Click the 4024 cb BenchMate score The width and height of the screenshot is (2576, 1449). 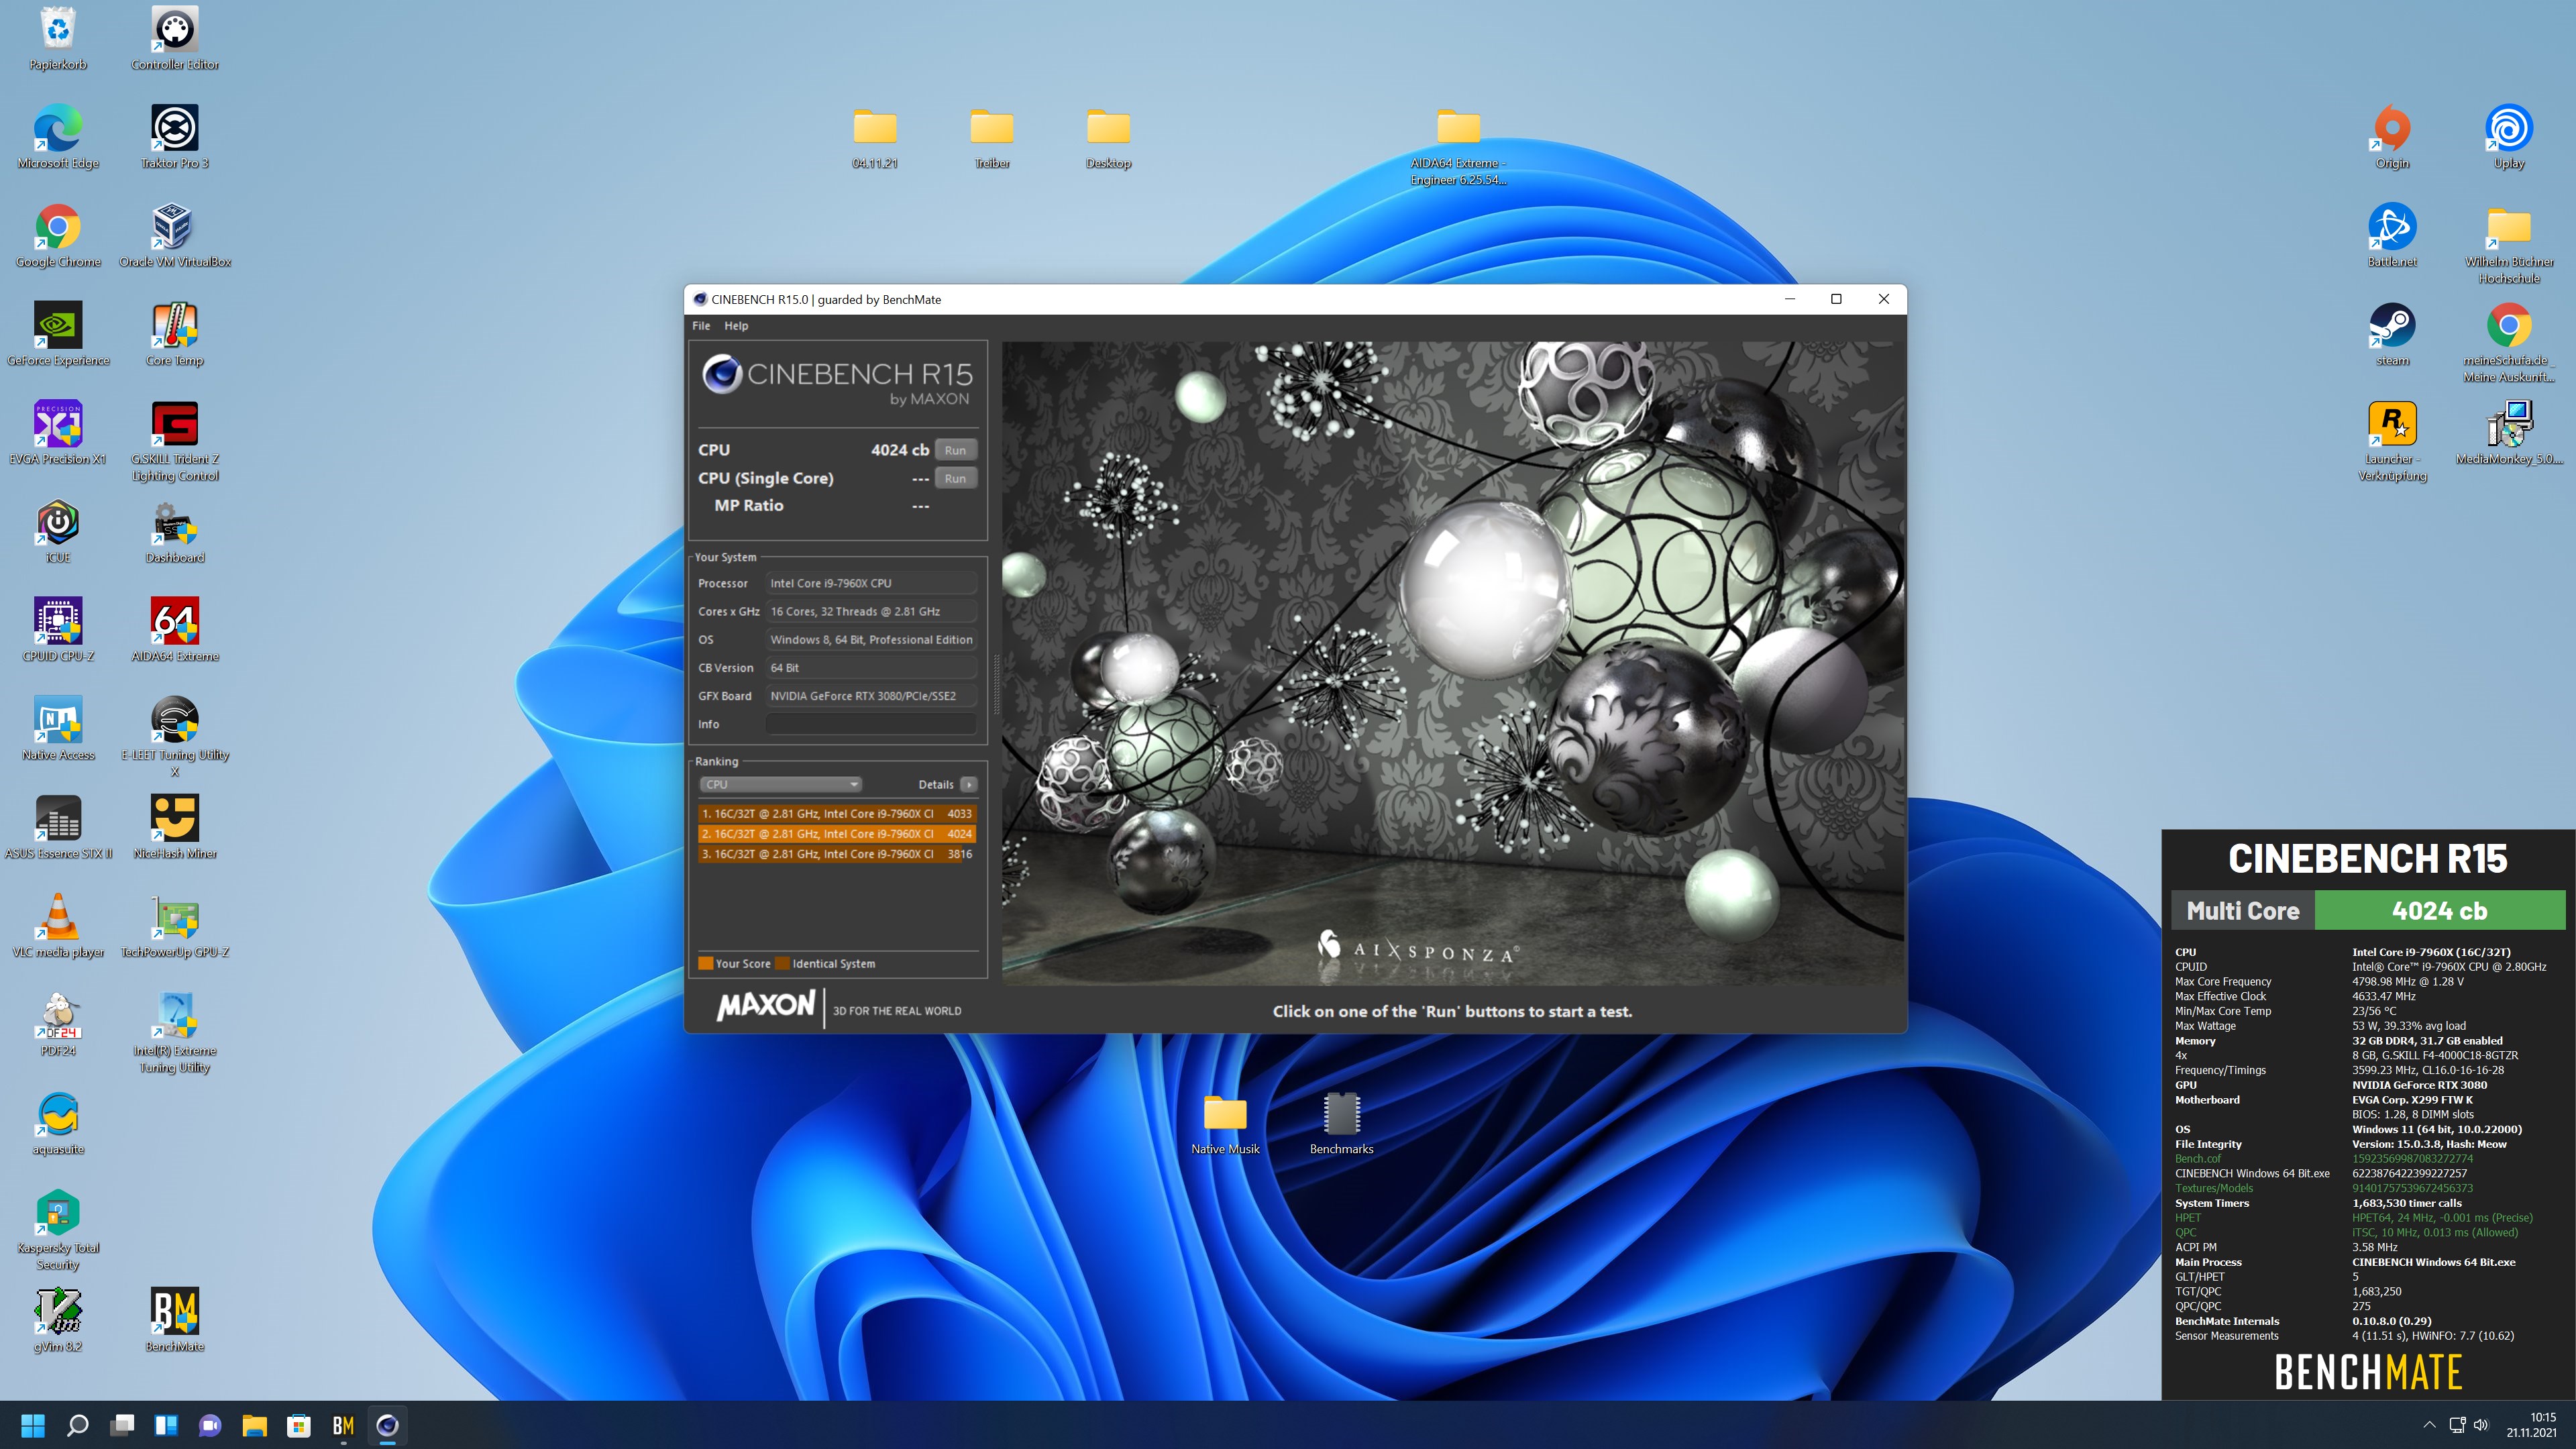click(x=2439, y=910)
